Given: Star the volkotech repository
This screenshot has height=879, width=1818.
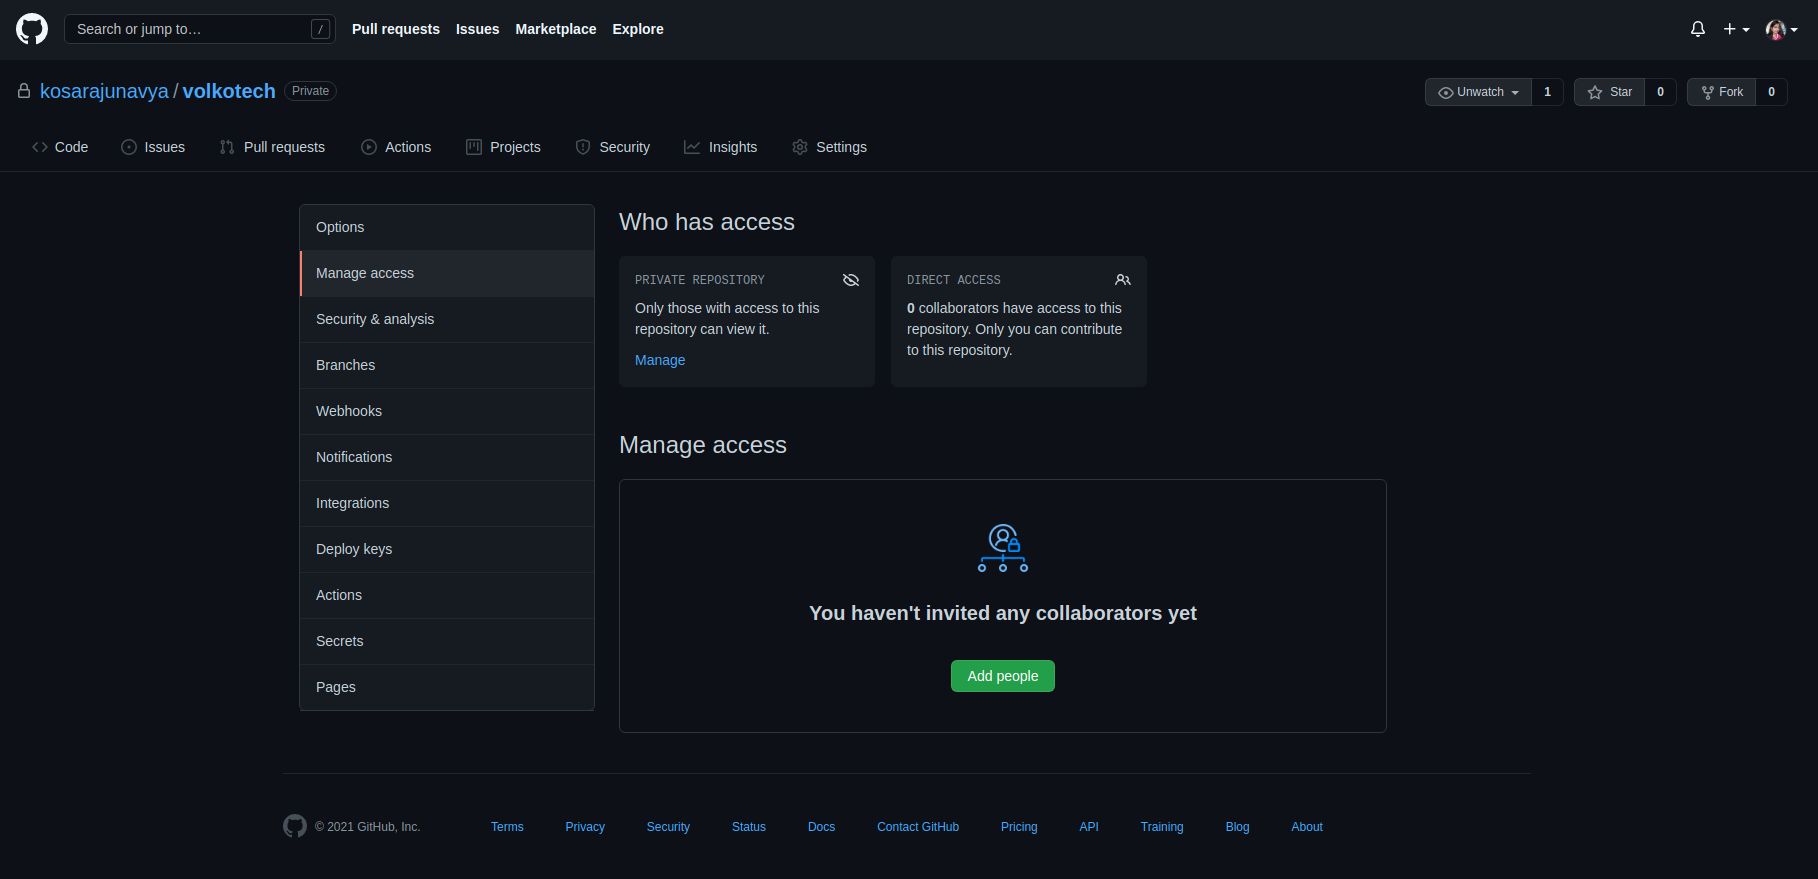Looking at the screenshot, I should tap(1609, 92).
